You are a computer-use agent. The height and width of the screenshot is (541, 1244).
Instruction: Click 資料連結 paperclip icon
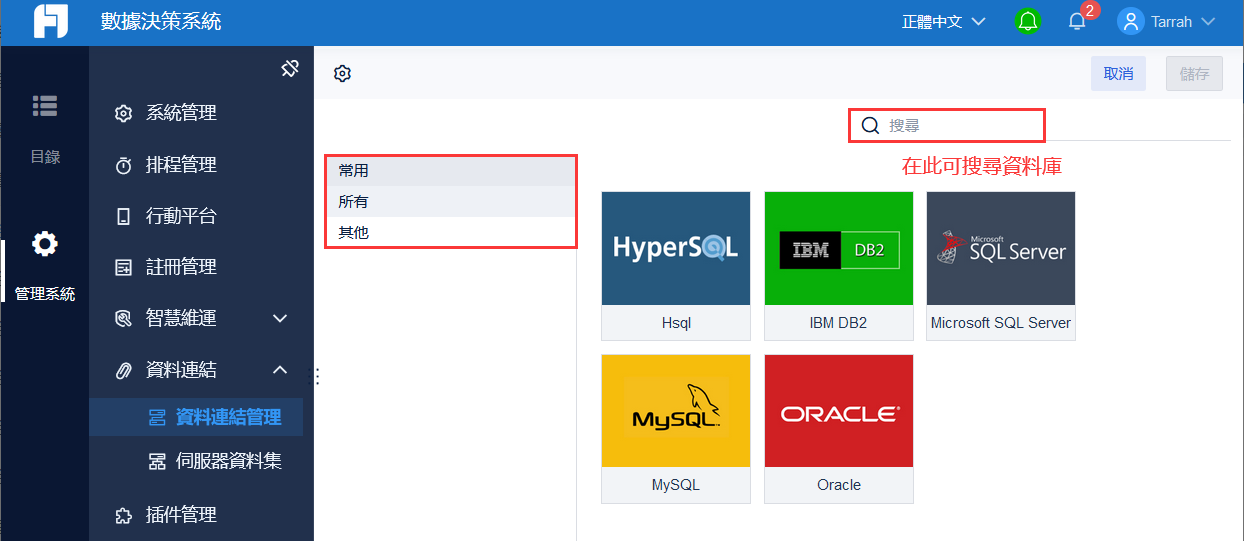(123, 370)
